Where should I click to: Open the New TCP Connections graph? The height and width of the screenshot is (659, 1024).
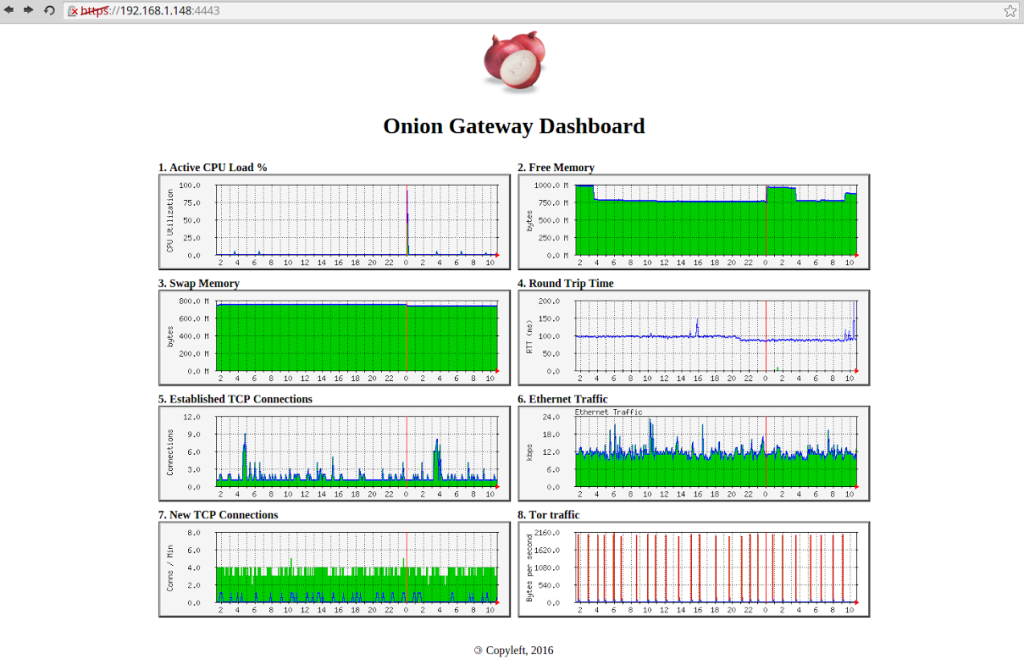click(334, 569)
